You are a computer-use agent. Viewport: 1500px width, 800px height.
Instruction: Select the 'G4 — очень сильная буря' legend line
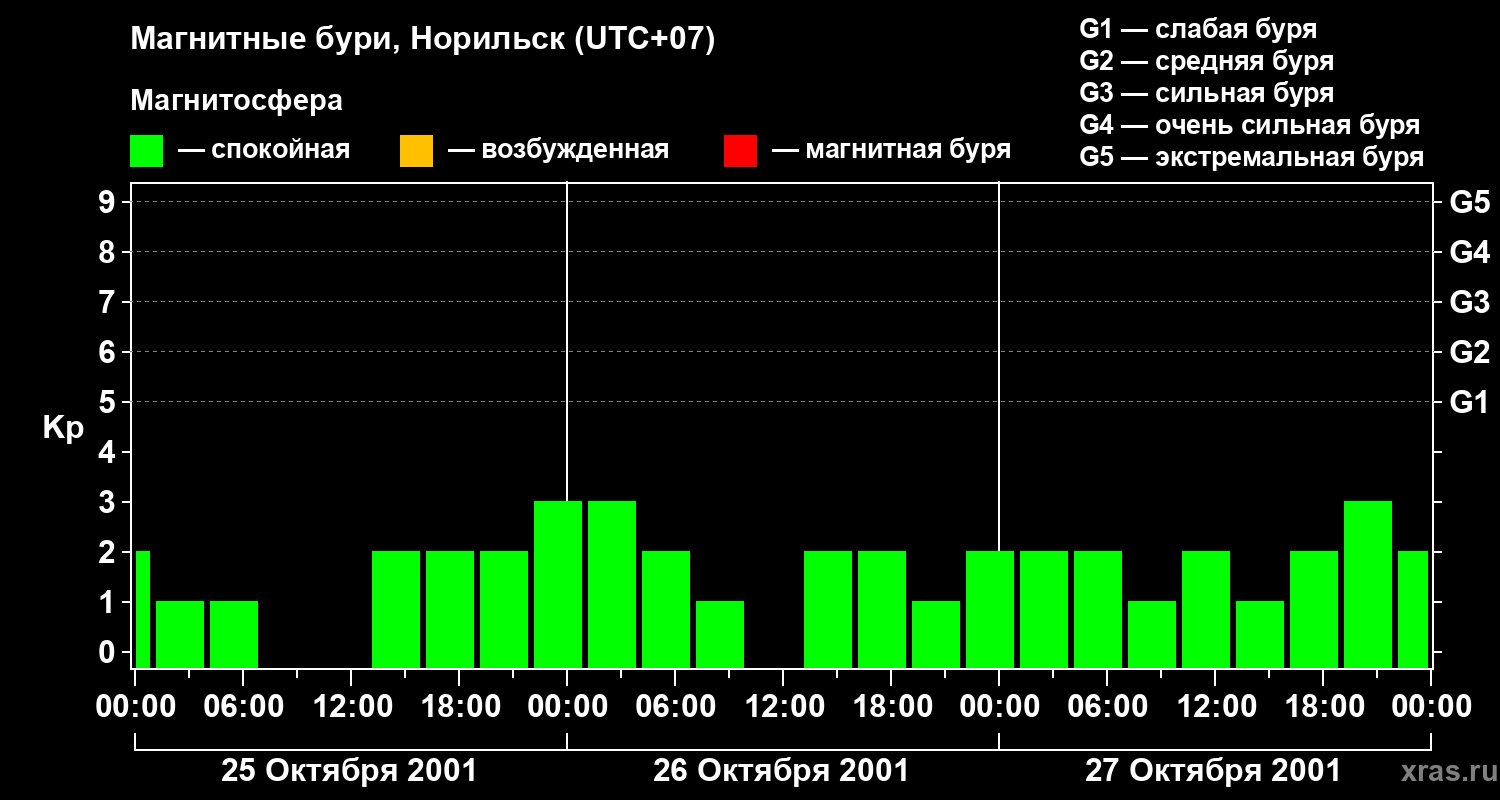tap(1250, 125)
